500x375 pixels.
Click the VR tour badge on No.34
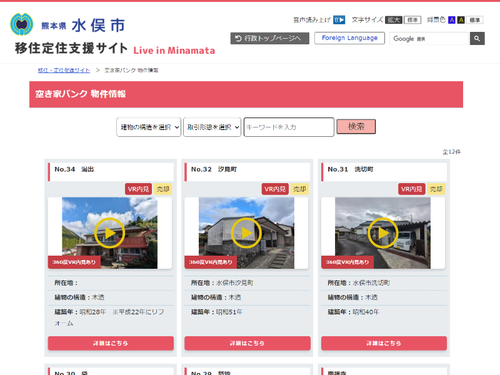[138, 189]
